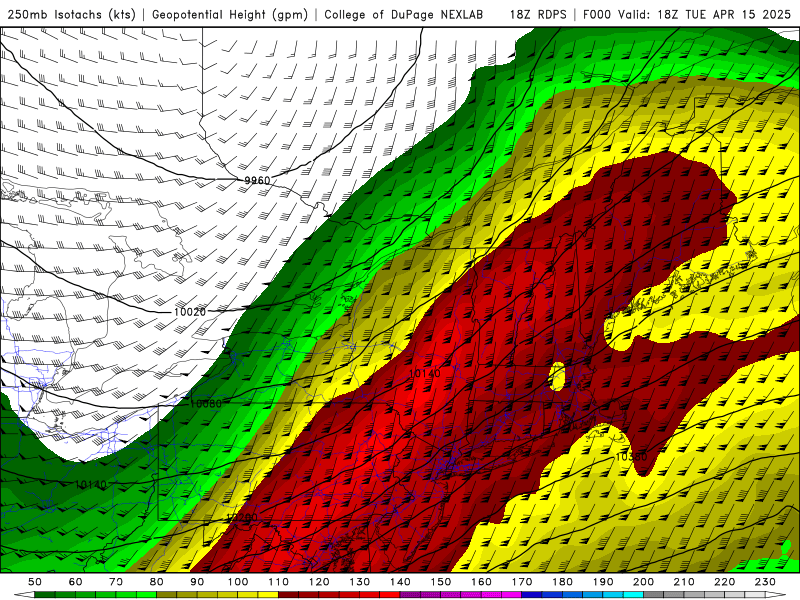Click the 190 value on the color scale
This screenshot has height=600, width=800.
point(603,582)
